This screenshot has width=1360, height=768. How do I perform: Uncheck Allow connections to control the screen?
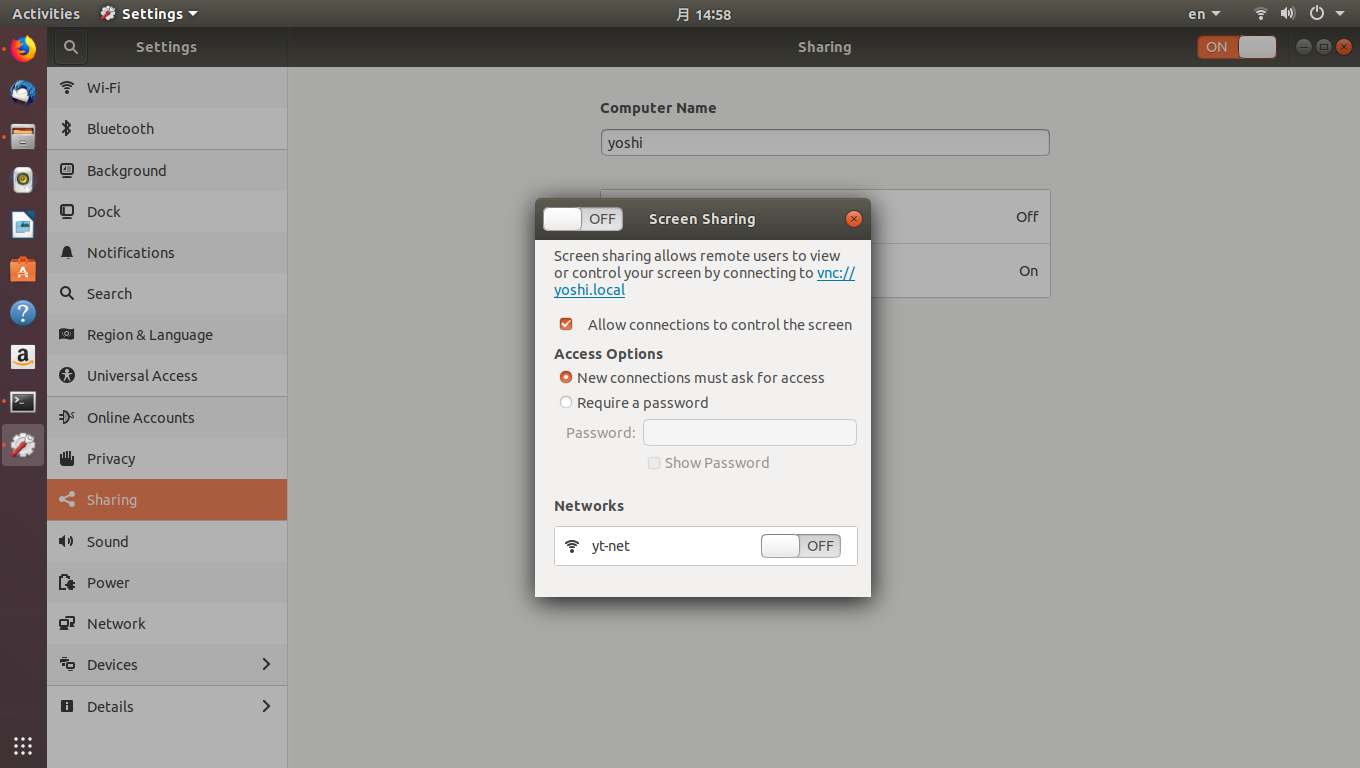tap(566, 324)
